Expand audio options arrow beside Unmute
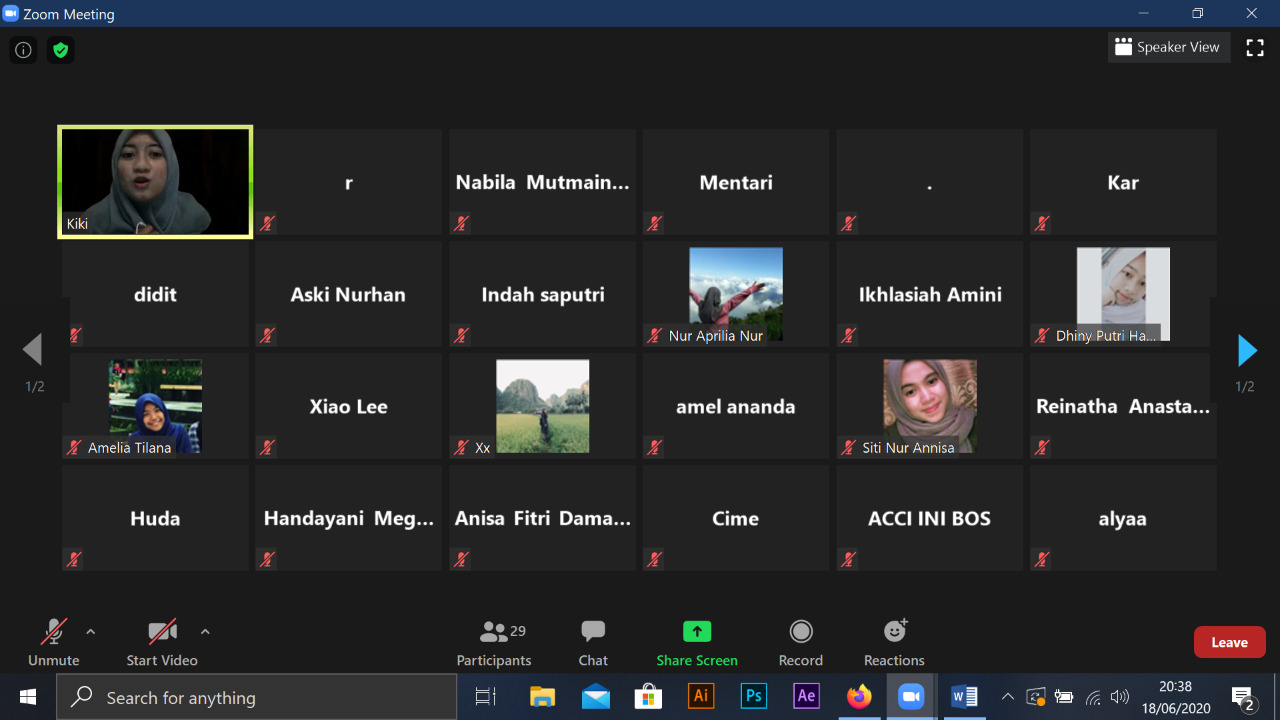1280x720 pixels. click(x=91, y=632)
